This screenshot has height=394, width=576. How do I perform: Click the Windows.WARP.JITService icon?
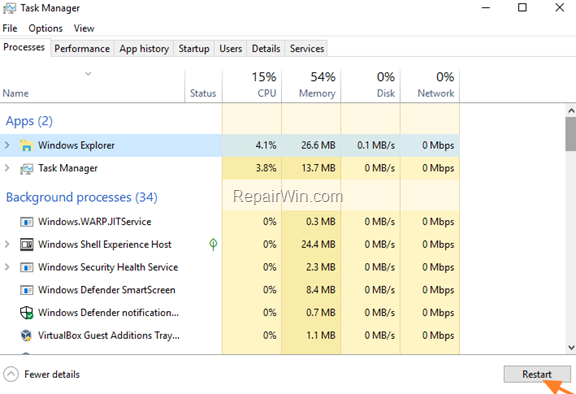(26, 222)
